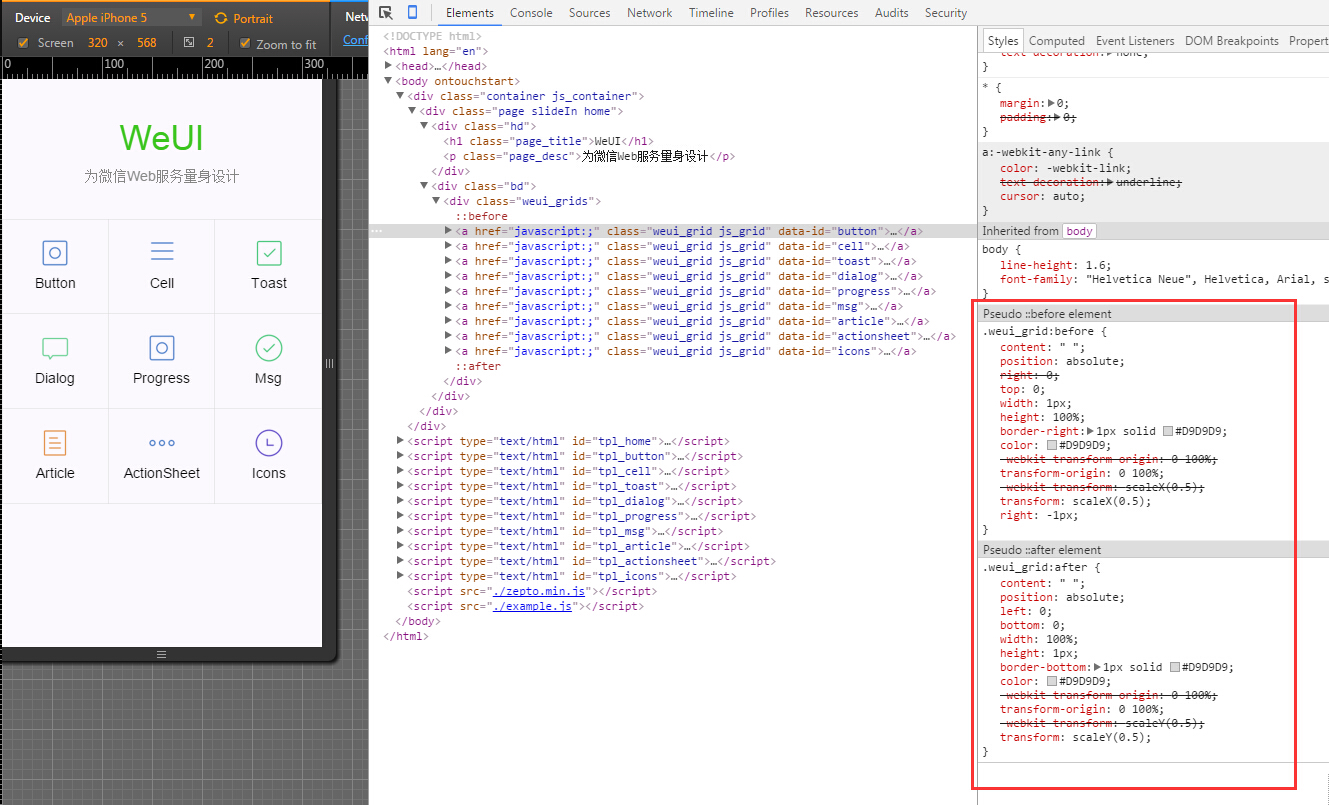Tap the Icons clock icon
This screenshot has width=1329, height=805.
tap(269, 442)
